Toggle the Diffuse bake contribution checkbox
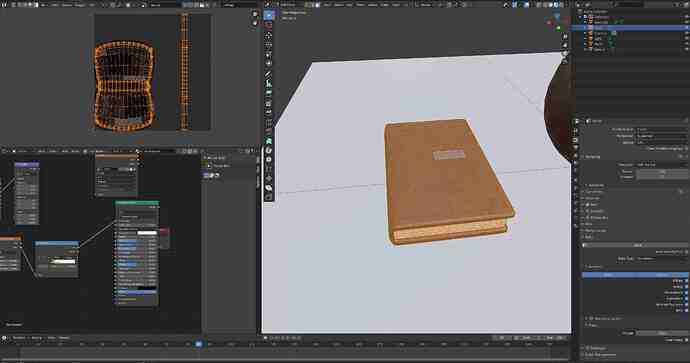The image size is (690, 363). click(686, 281)
